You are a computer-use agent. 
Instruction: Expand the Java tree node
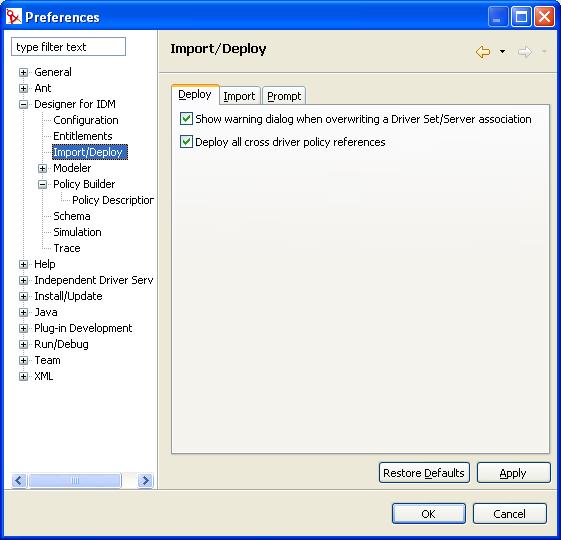(23, 312)
